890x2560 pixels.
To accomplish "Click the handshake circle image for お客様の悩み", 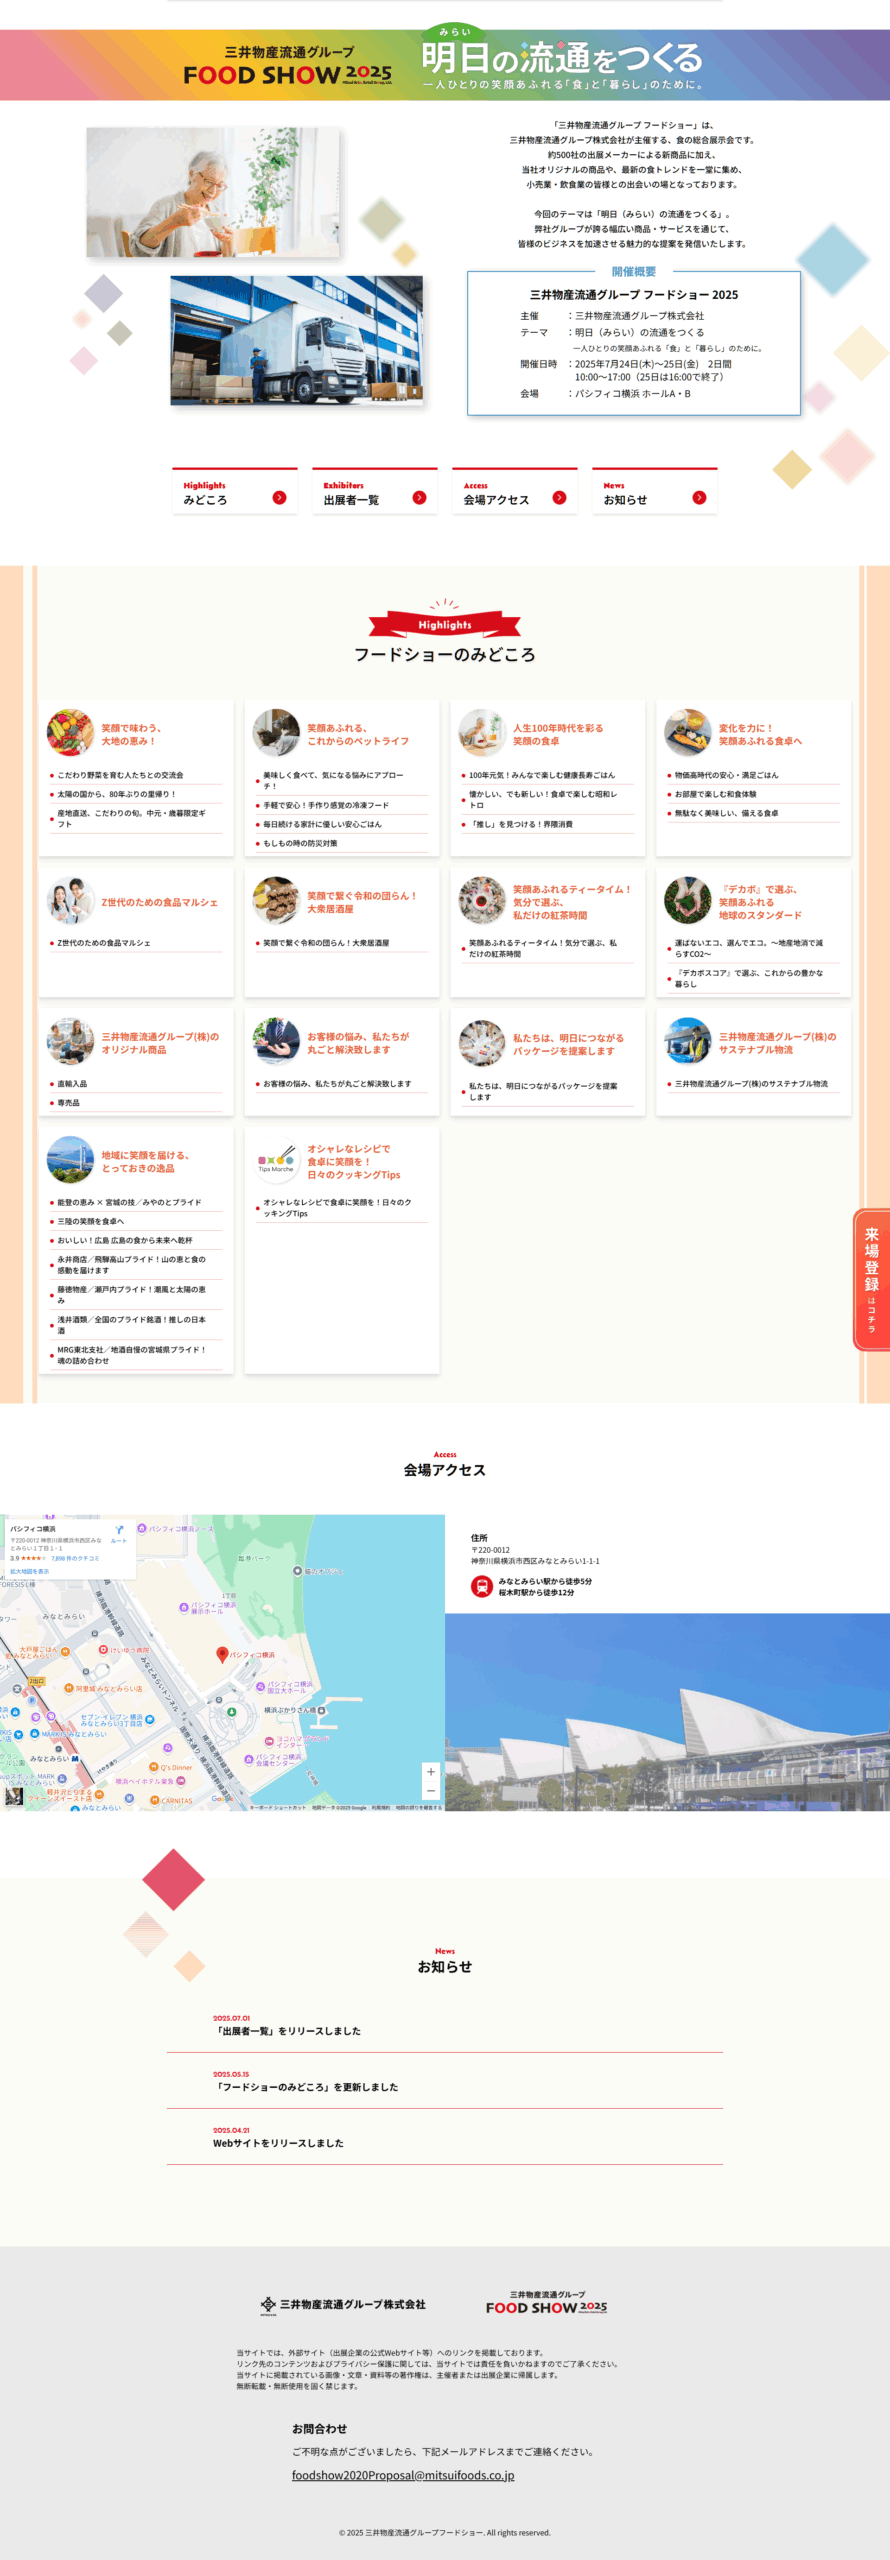I will pyautogui.click(x=276, y=1042).
